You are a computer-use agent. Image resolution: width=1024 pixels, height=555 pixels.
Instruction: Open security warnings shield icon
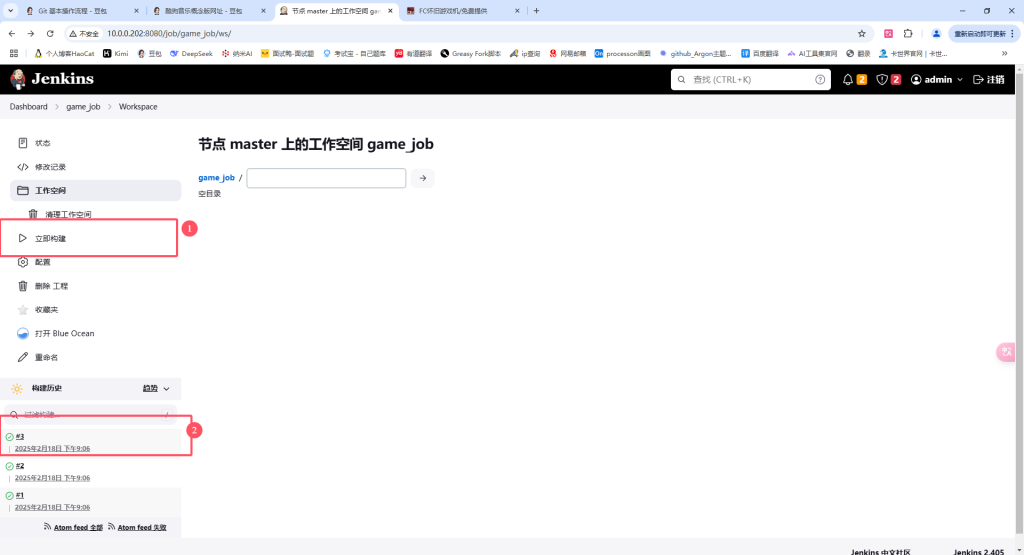[x=882, y=79]
